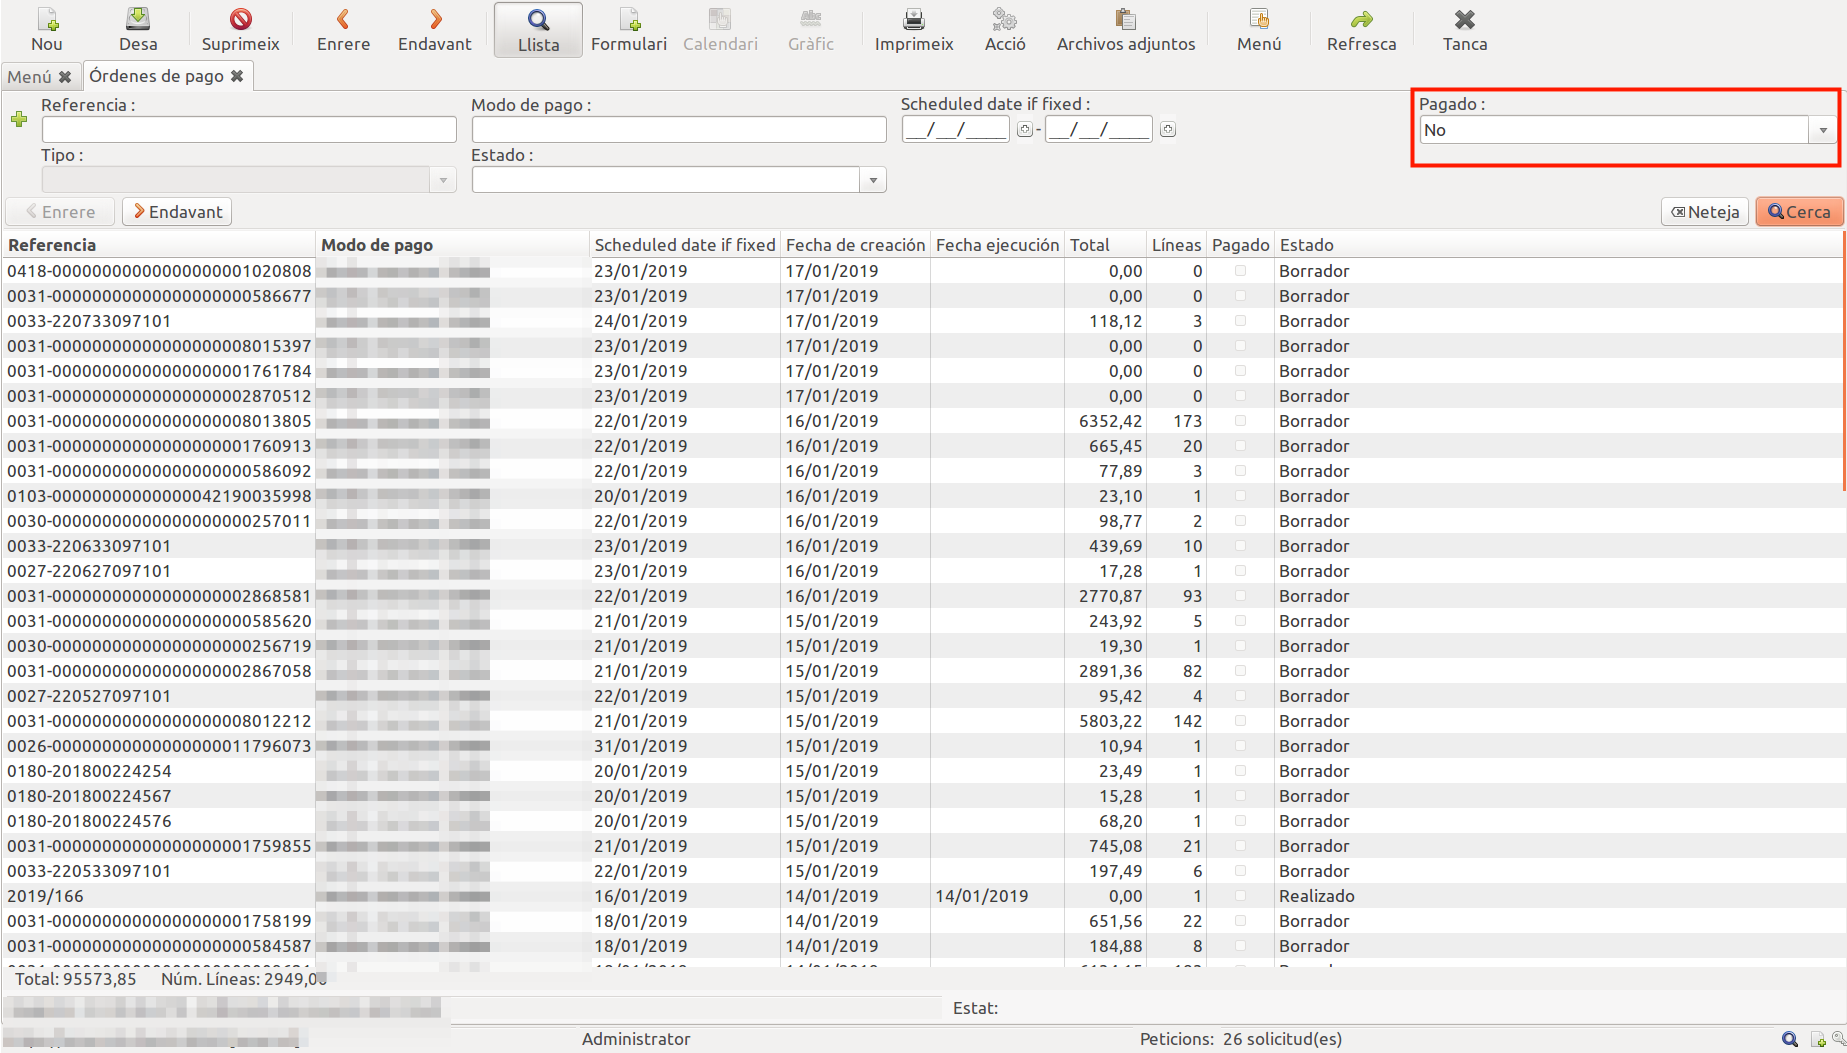Close the Órdenes de pago tab

(237, 76)
